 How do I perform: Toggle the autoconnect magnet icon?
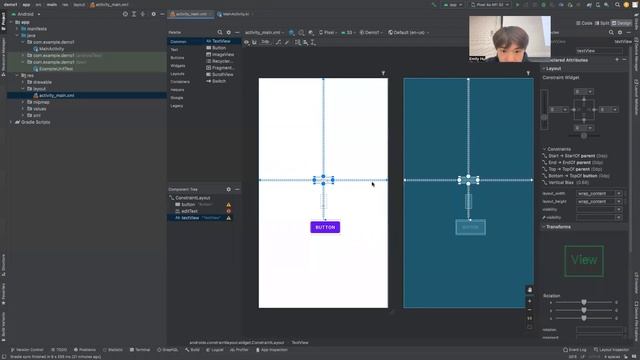(254, 42)
